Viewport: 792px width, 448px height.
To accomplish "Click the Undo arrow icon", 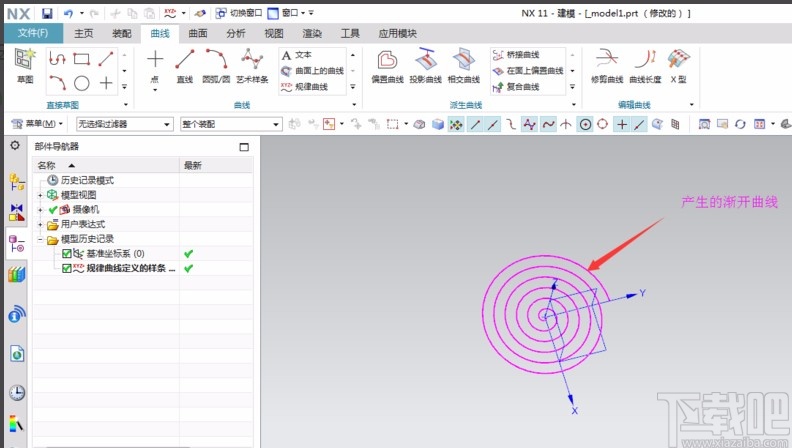I will tap(68, 13).
